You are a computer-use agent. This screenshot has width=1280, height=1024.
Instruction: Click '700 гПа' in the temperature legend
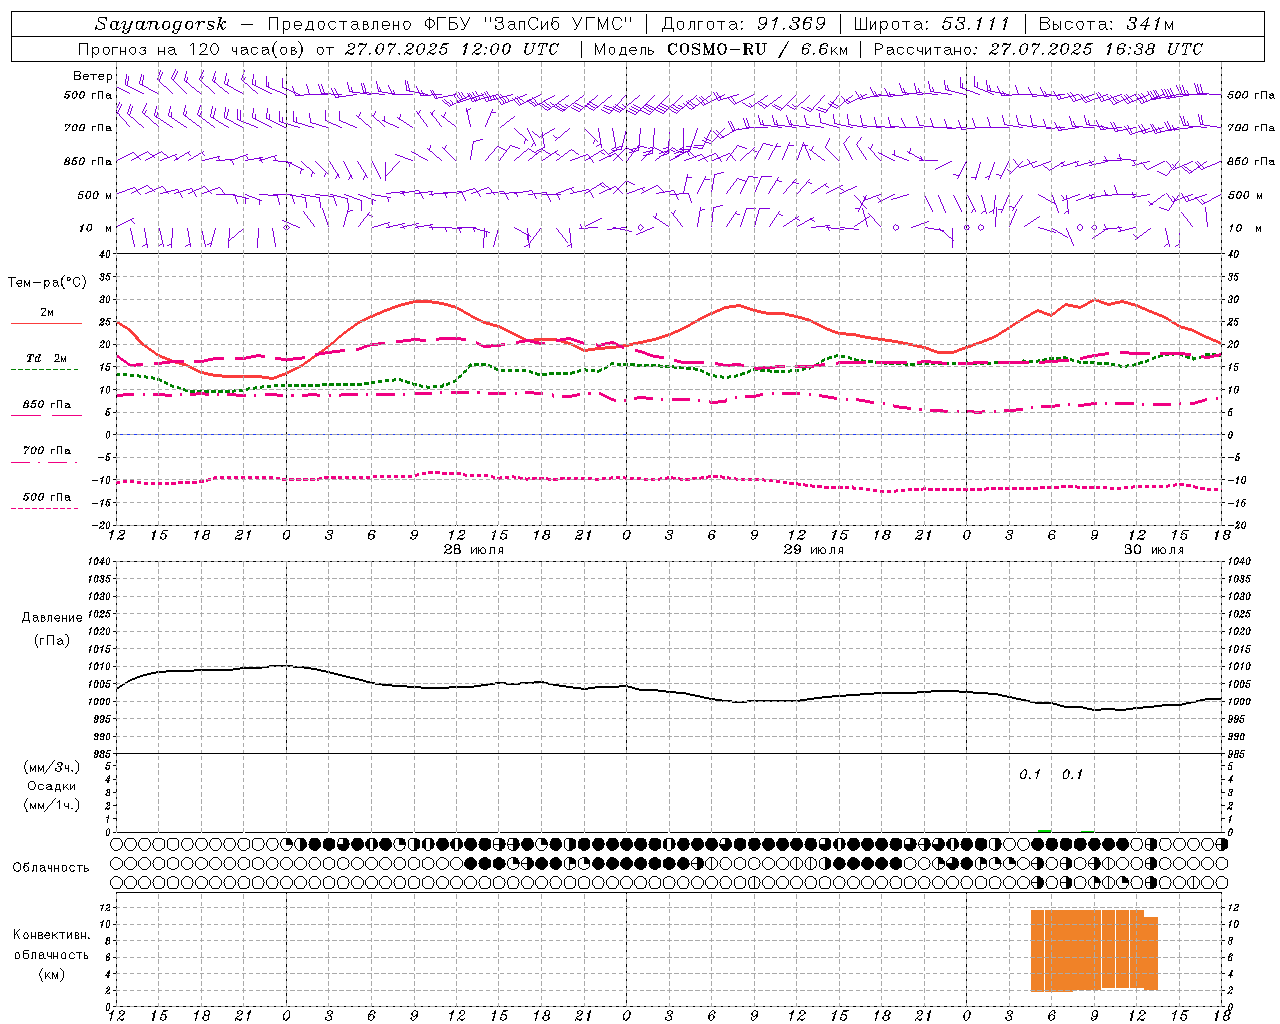coord(47,451)
